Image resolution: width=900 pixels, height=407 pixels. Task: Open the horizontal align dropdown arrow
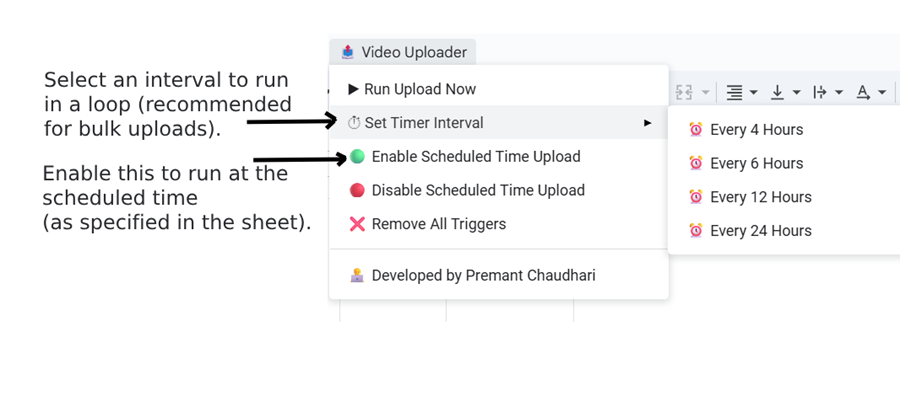tap(753, 93)
